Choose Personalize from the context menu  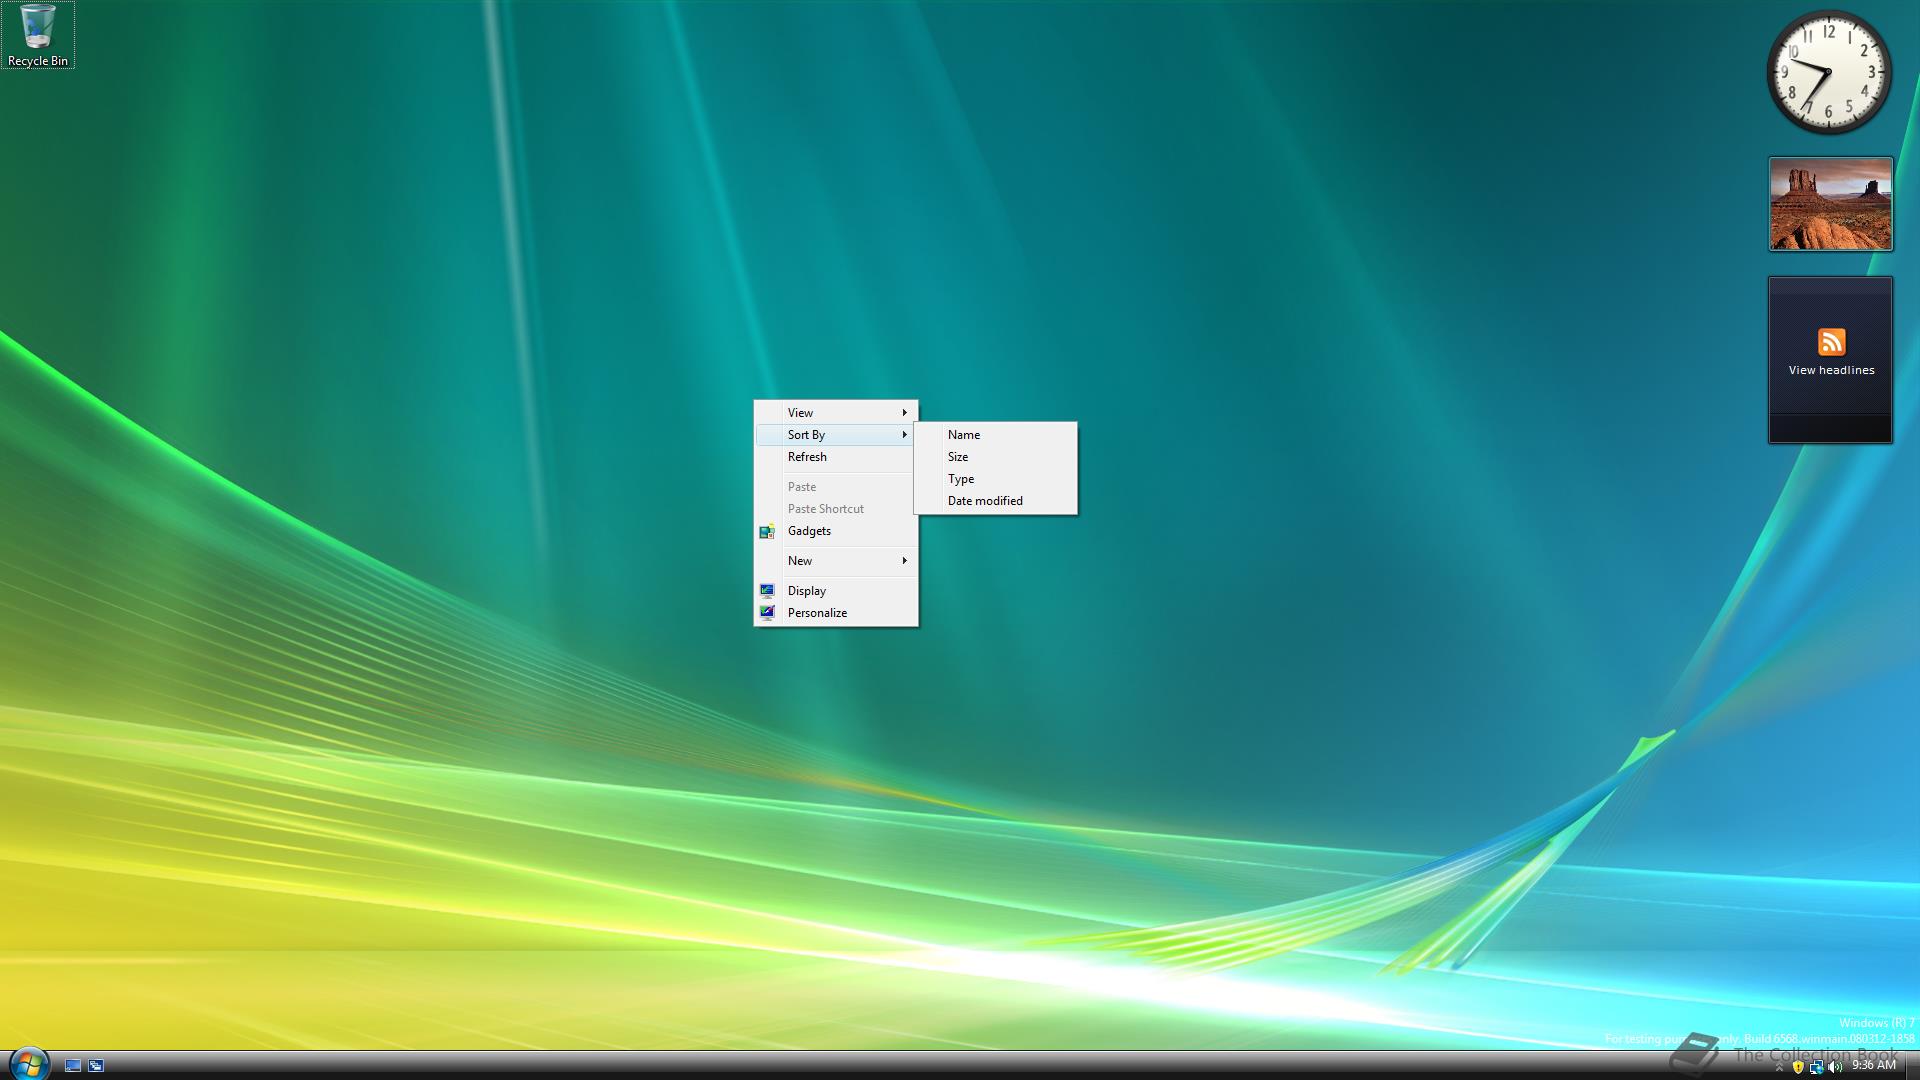point(836,613)
